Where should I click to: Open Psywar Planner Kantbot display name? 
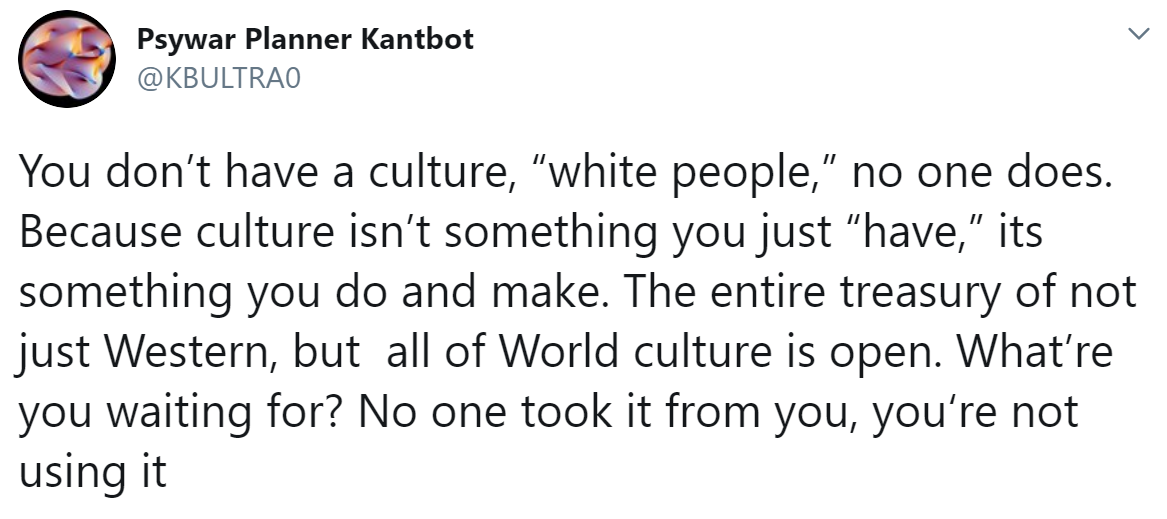tap(305, 40)
